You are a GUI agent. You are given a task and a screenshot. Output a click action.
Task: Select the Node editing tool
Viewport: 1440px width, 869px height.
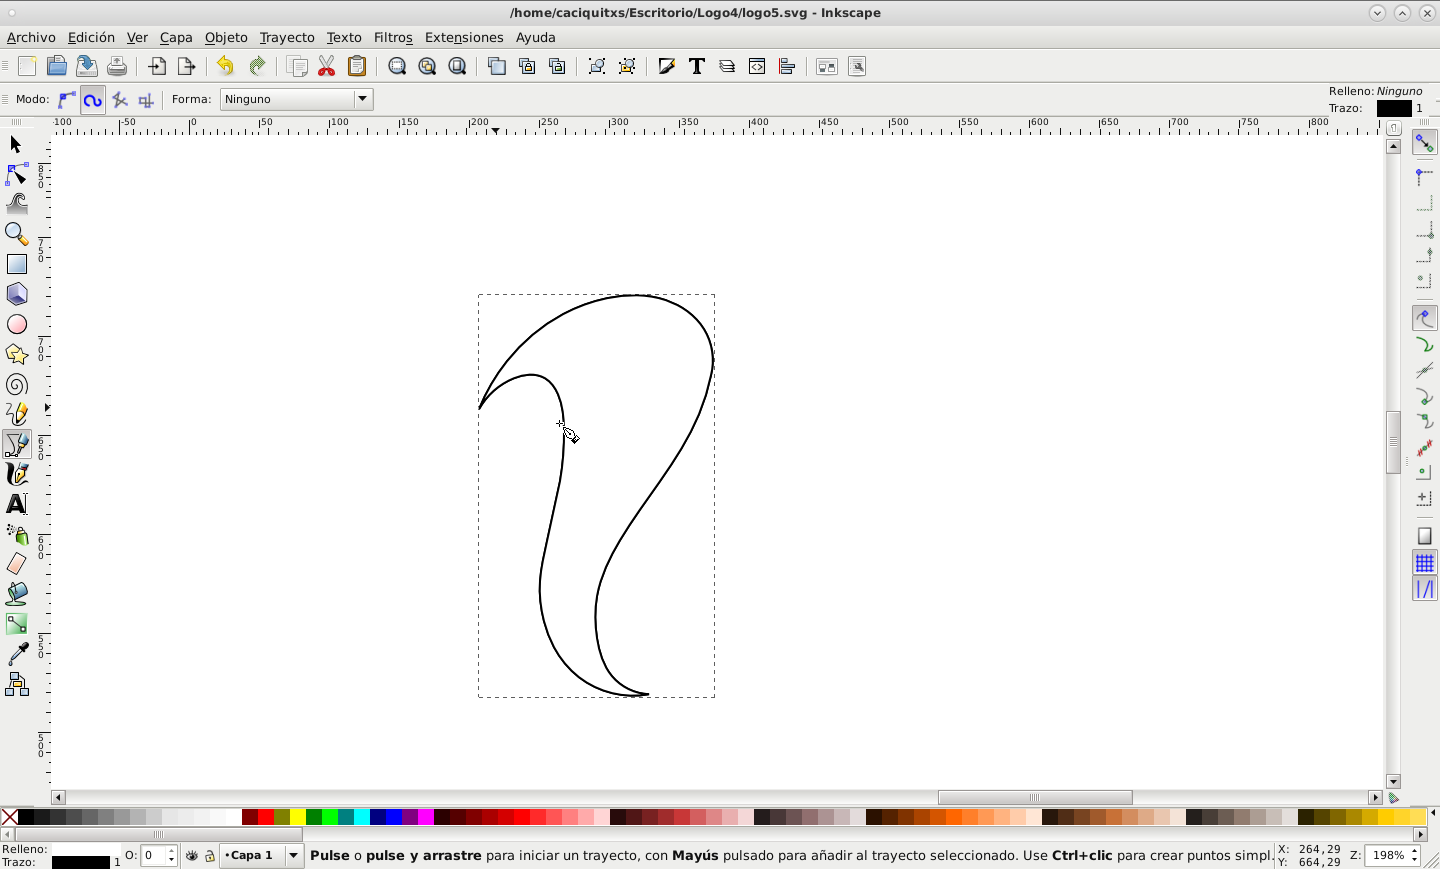[x=17, y=175]
